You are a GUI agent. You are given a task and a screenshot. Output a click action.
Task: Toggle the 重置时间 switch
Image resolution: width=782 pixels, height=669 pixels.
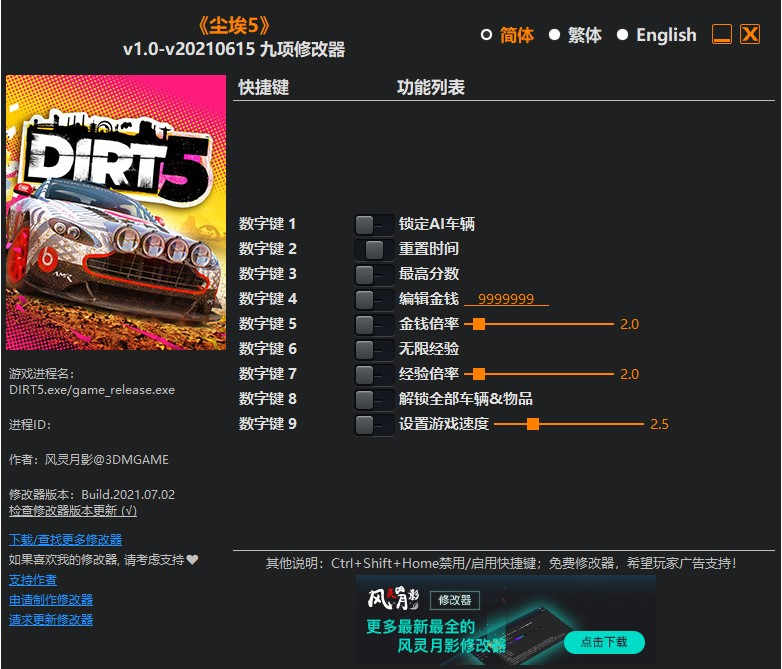pos(374,249)
